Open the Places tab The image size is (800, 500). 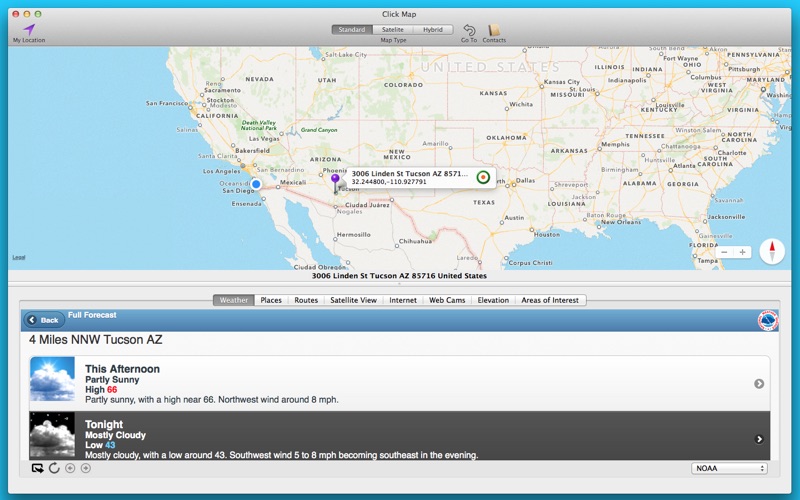[271, 300]
